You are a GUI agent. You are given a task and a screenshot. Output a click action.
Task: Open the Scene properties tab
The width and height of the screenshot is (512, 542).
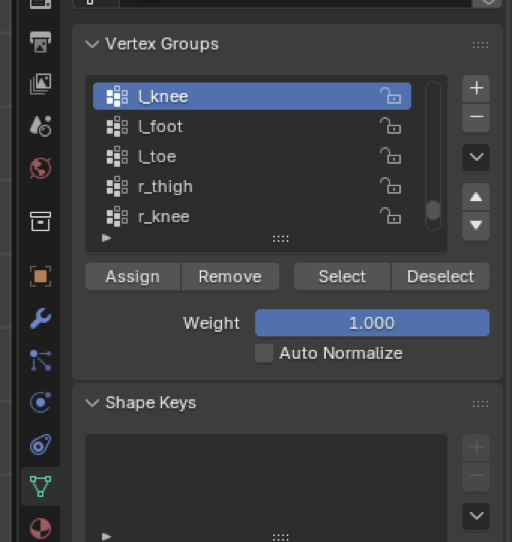[40, 126]
